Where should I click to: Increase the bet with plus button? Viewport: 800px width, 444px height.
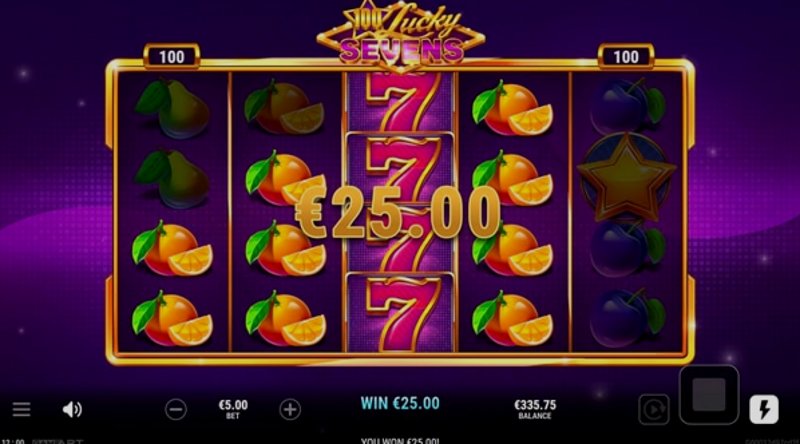(290, 409)
